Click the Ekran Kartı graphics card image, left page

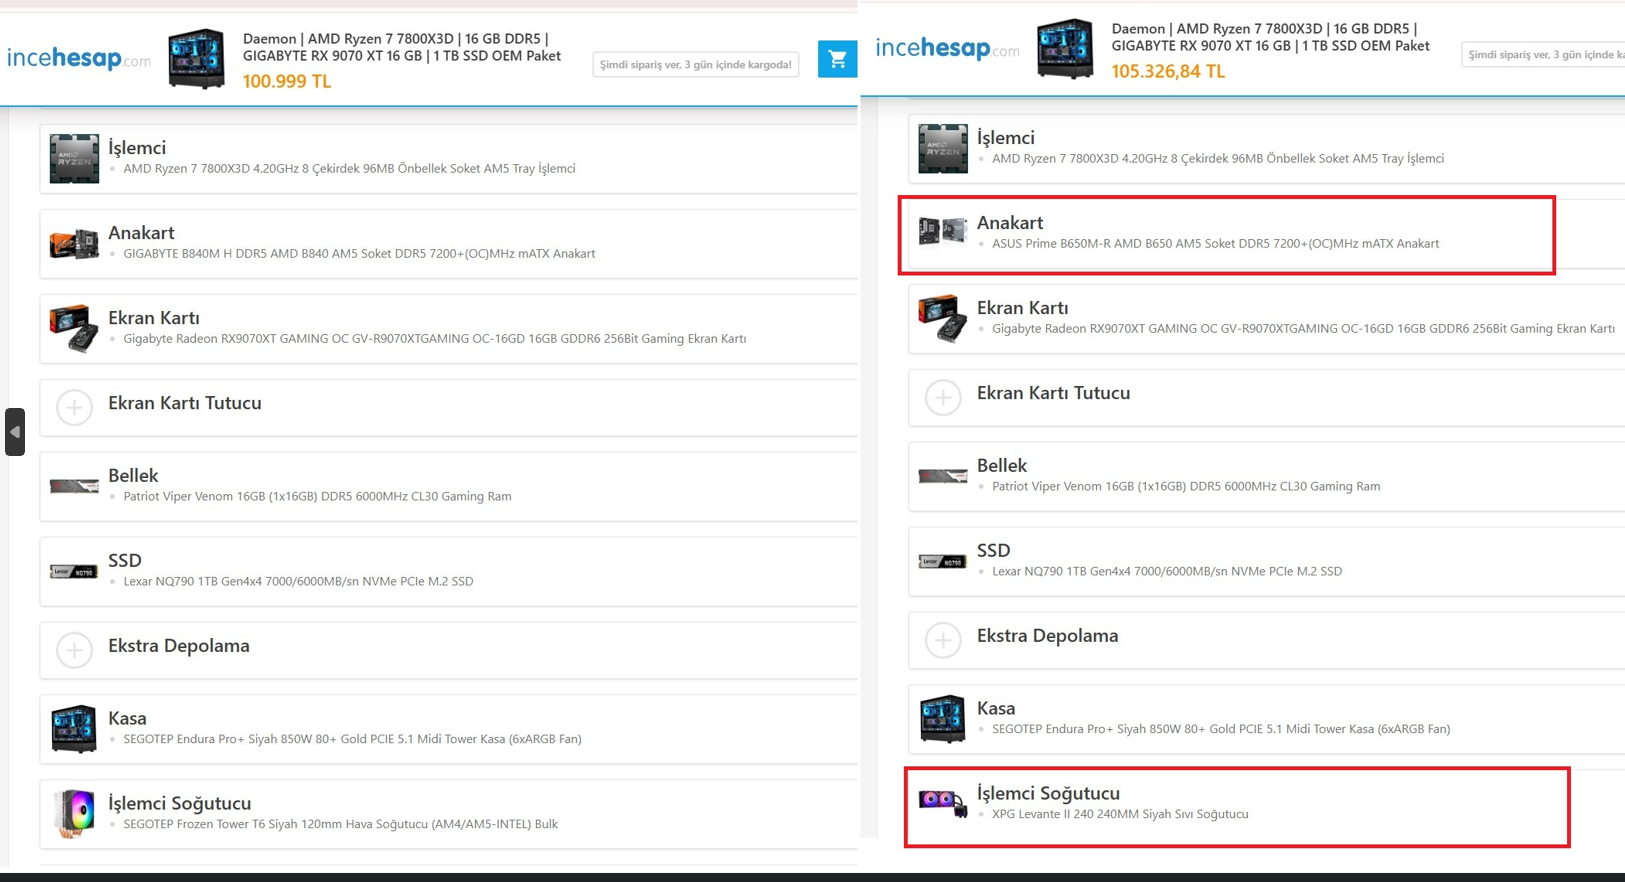coord(74,329)
